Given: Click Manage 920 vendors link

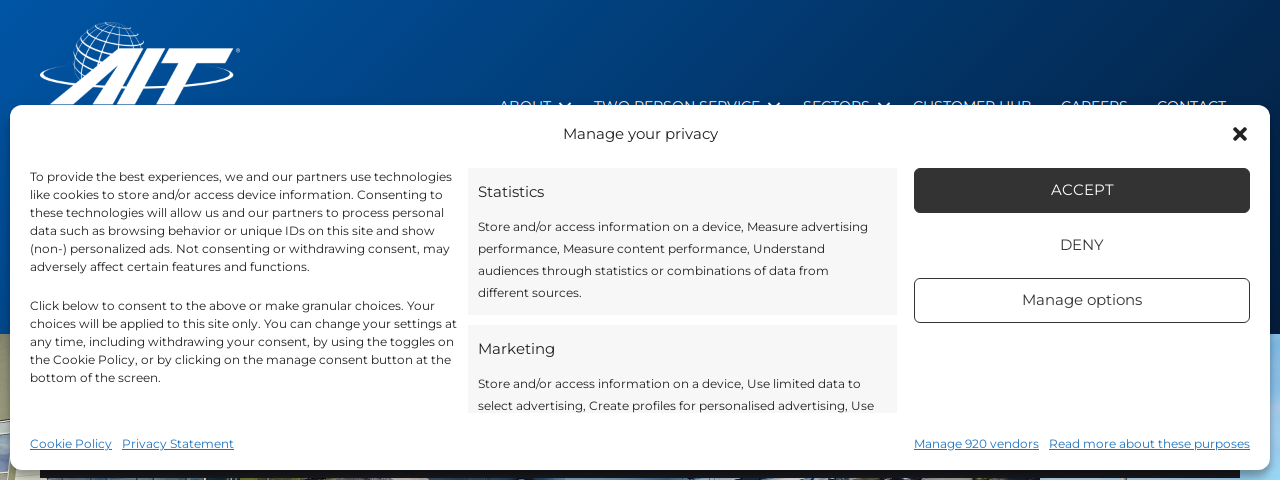Looking at the screenshot, I should 976,444.
